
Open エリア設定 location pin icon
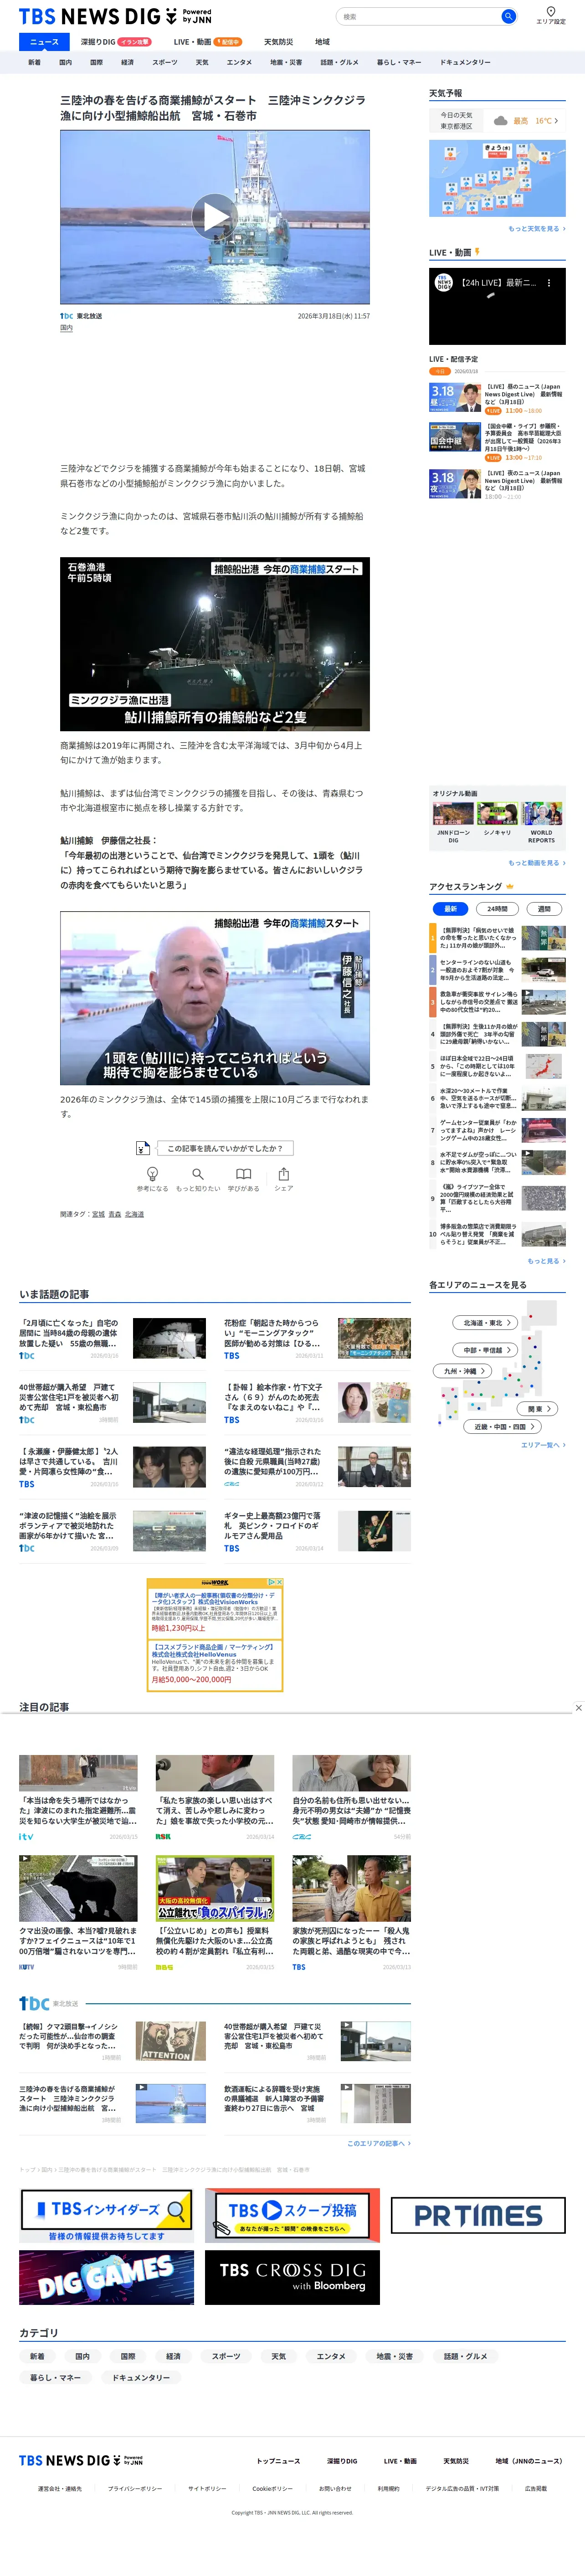click(x=550, y=11)
